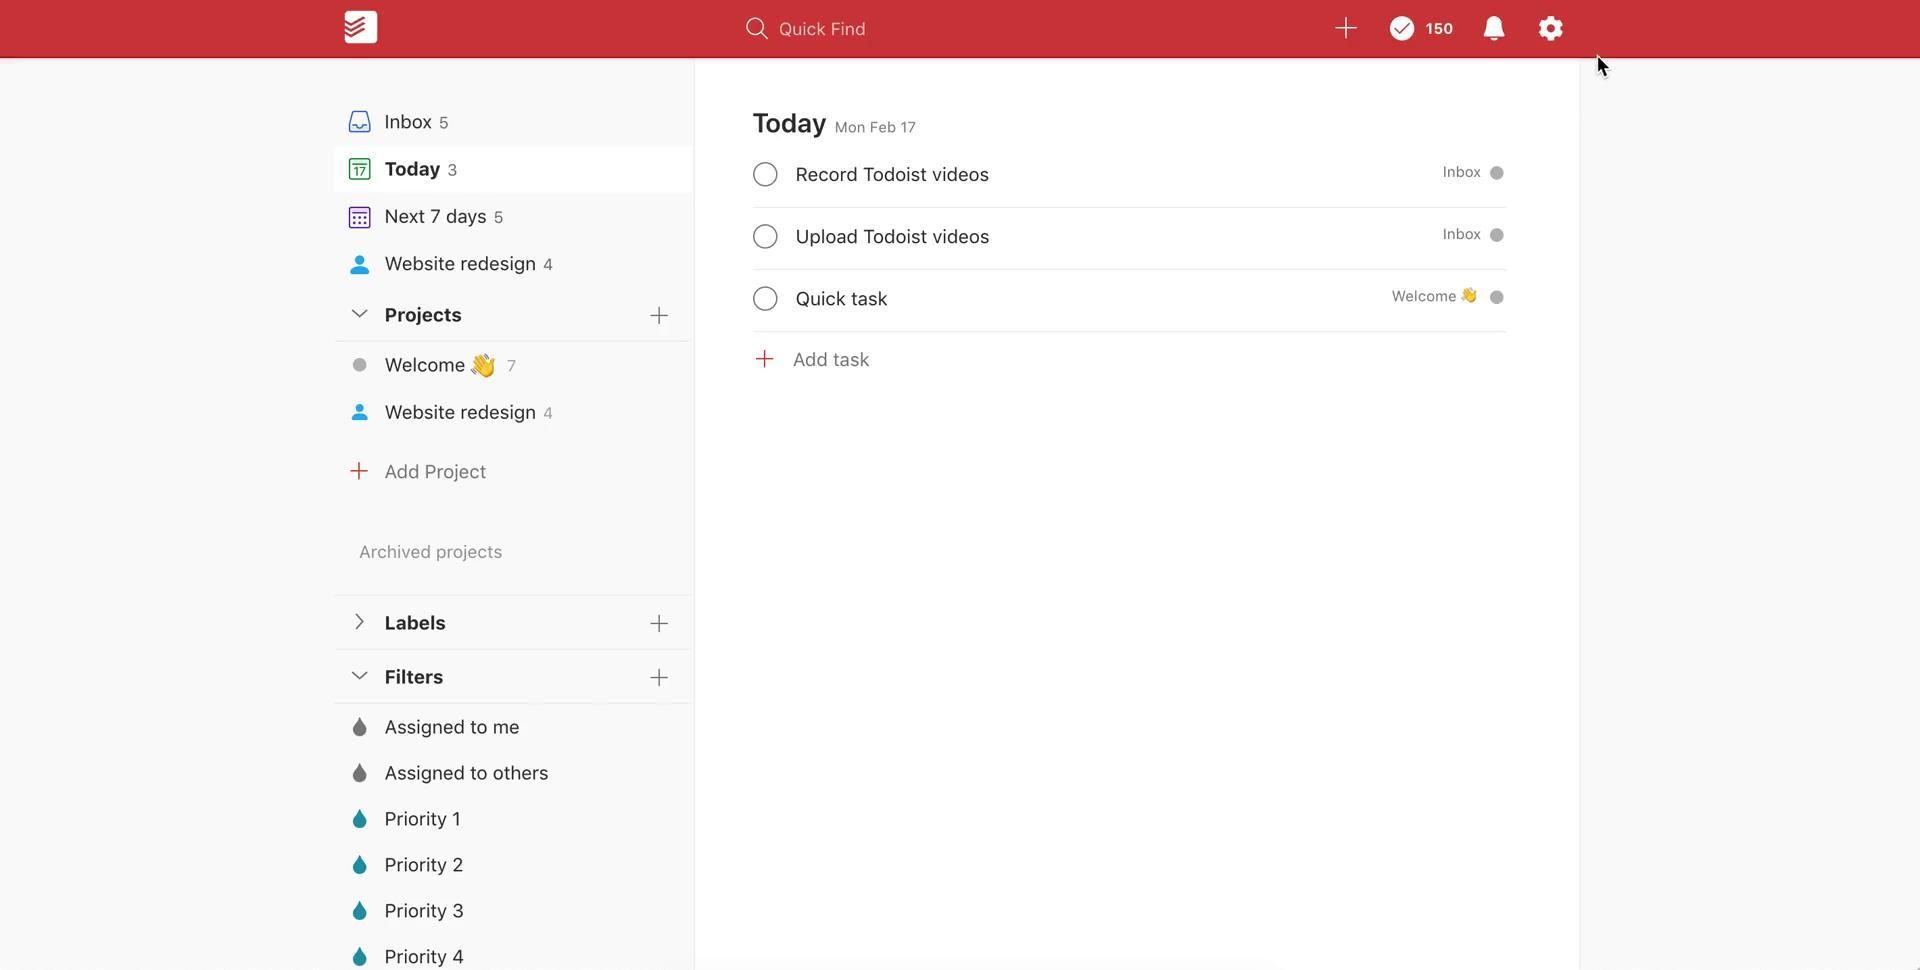
Task: Collapse the Filters section
Action: (x=359, y=677)
